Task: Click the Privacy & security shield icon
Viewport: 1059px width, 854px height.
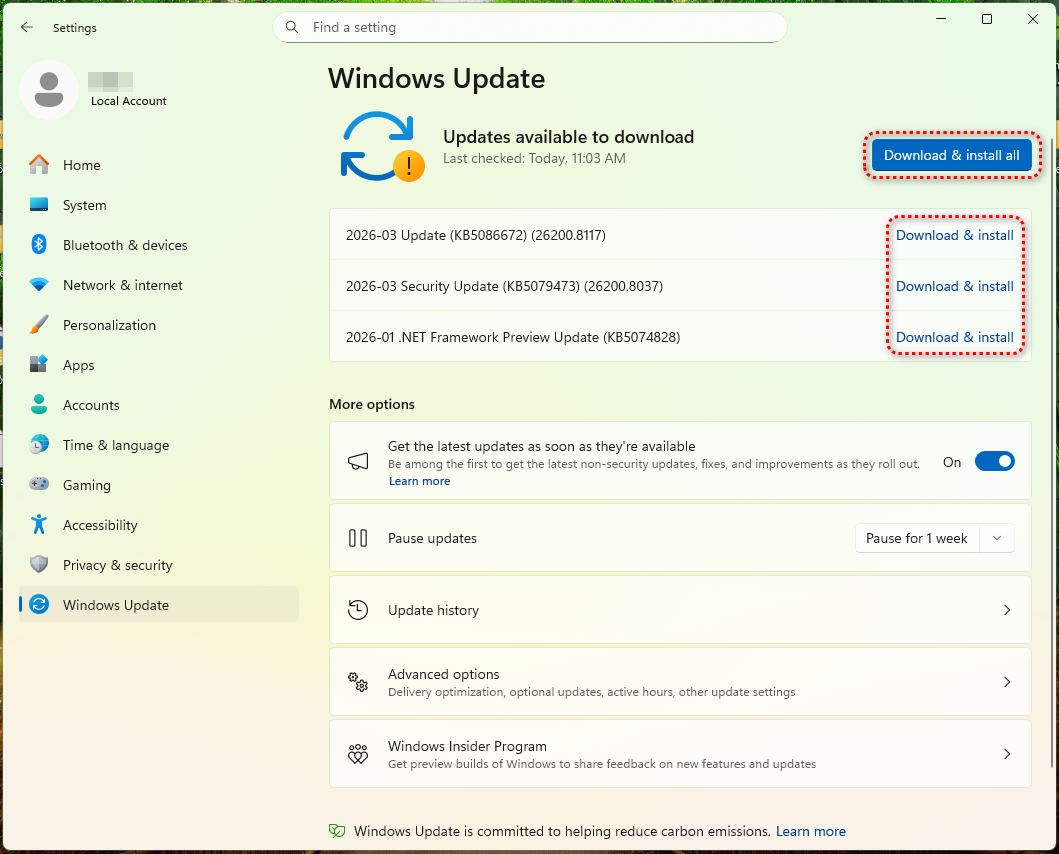Action: click(39, 565)
